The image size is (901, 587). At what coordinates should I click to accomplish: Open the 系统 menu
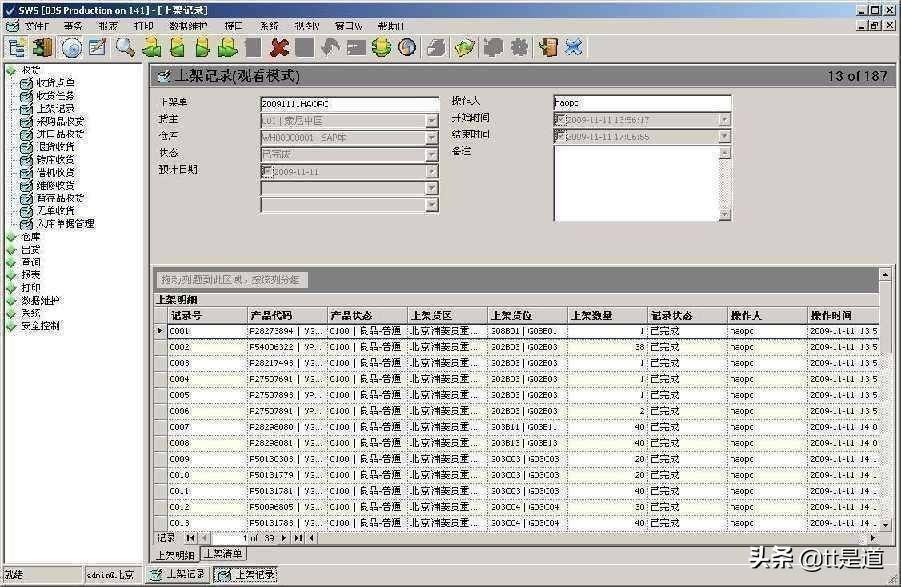tap(269, 26)
